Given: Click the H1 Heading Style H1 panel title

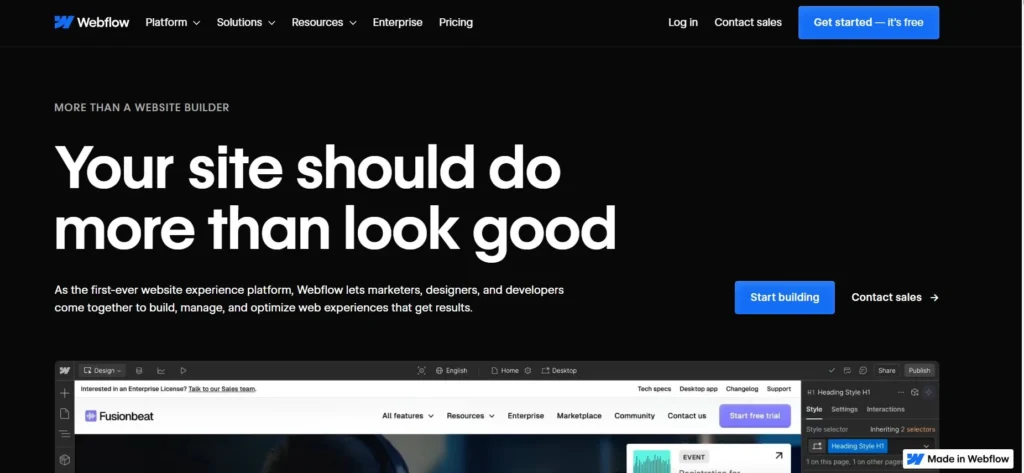Looking at the screenshot, I should (x=839, y=393).
